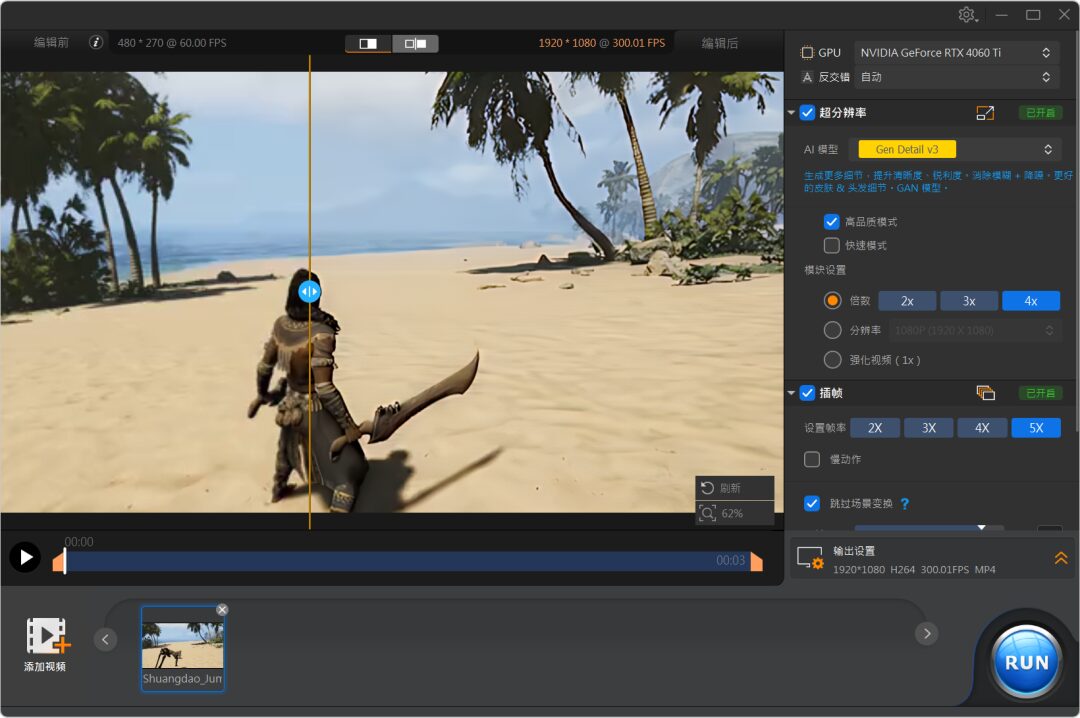Click the 1920*1080 H264 300.01FPS MP4 output summary
Screen dimensions: 1080x718
914,570
